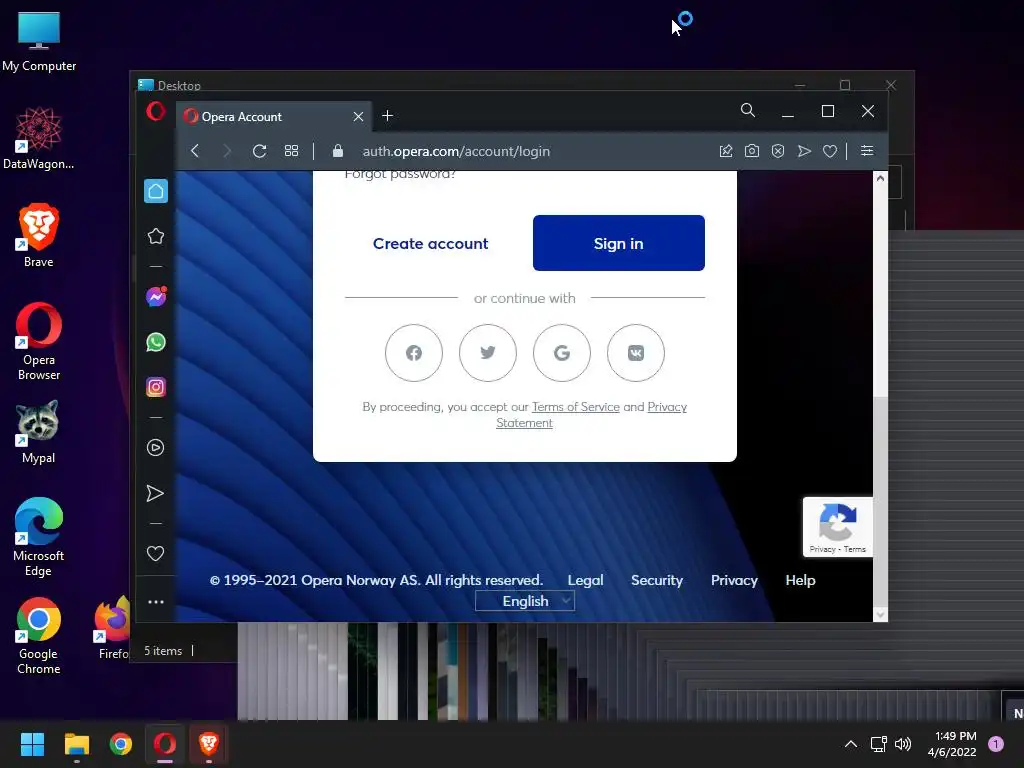Open the notification badge in tray
The image size is (1024, 768).
click(996, 743)
